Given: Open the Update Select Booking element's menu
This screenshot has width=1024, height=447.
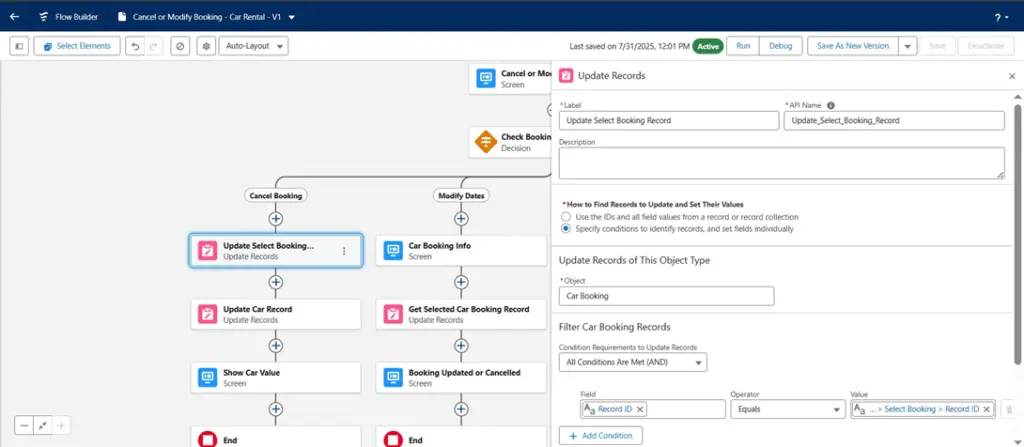Looking at the screenshot, I should 344,251.
